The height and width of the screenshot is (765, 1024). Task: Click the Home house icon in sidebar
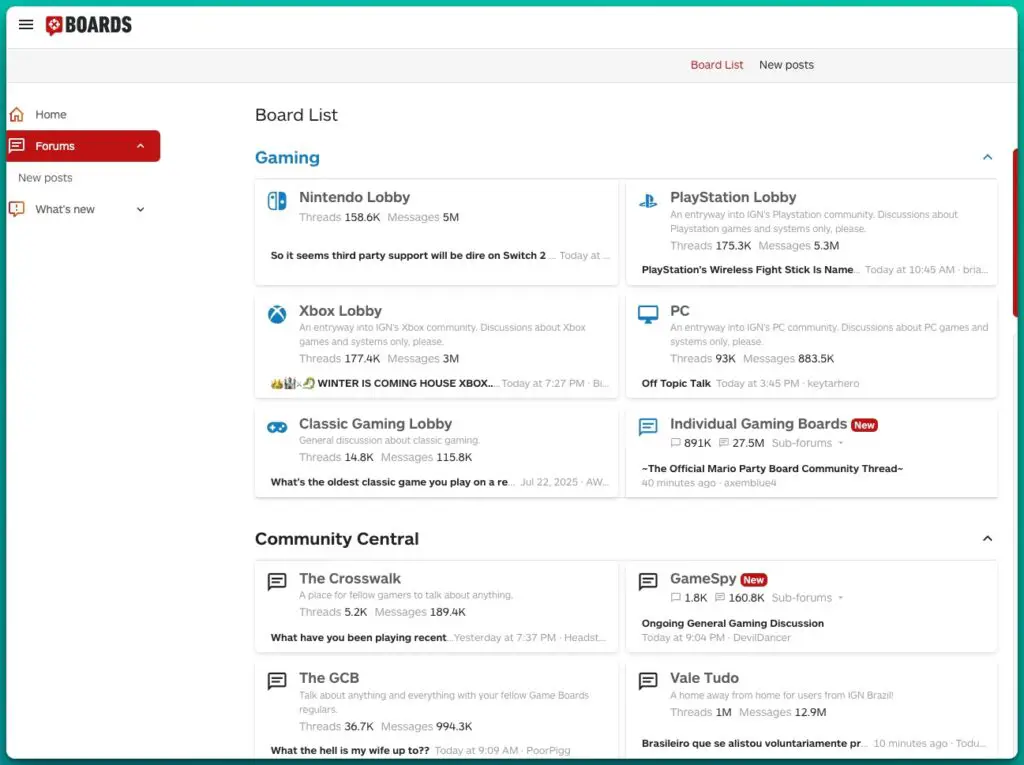[x=17, y=114]
